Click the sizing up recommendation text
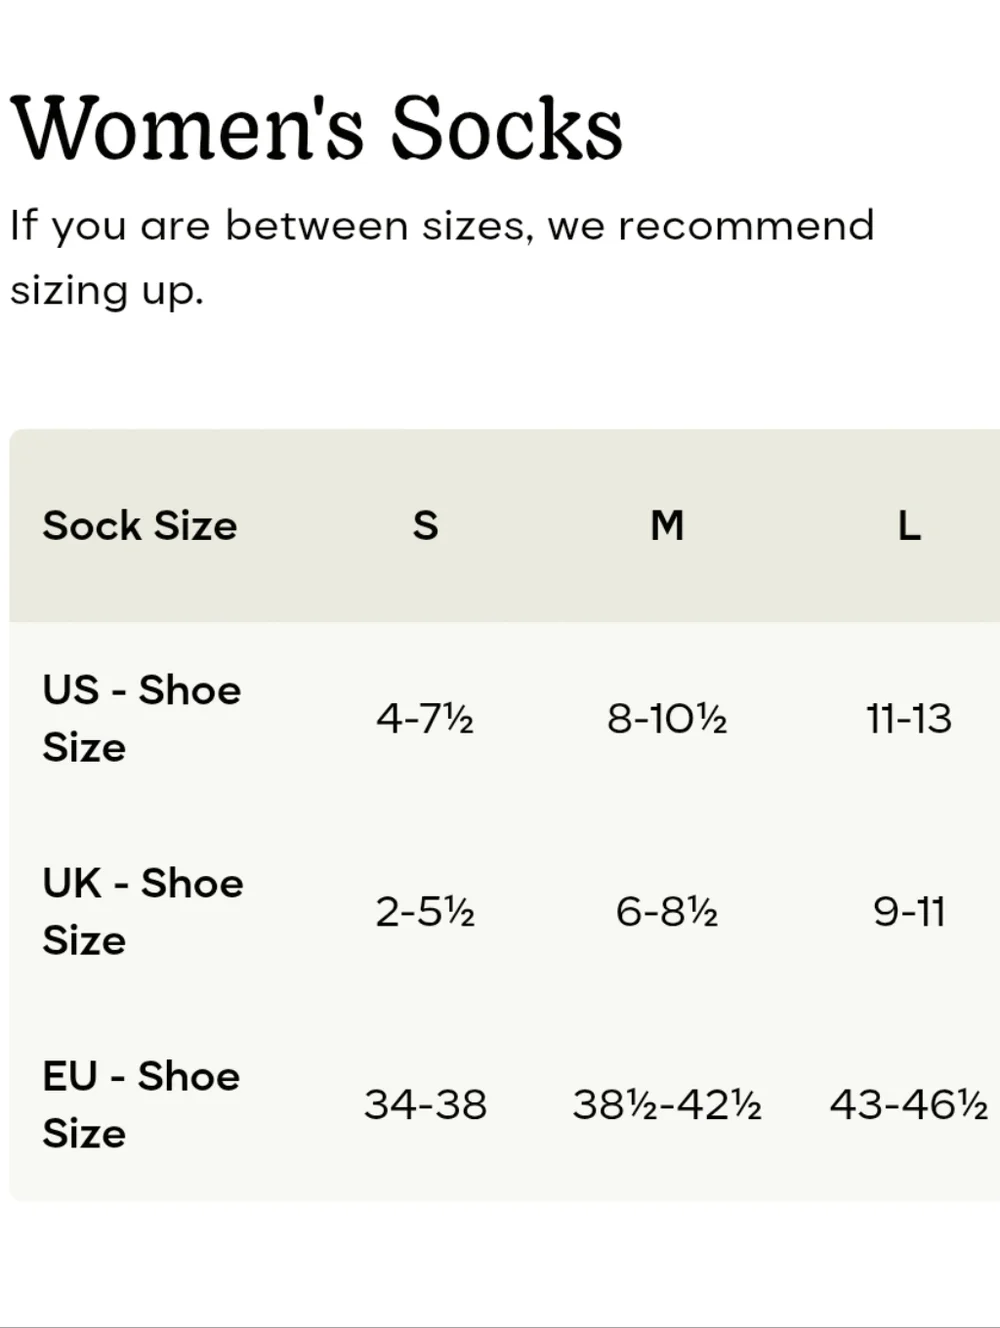This screenshot has height=1328, width=1000. [x=442, y=257]
